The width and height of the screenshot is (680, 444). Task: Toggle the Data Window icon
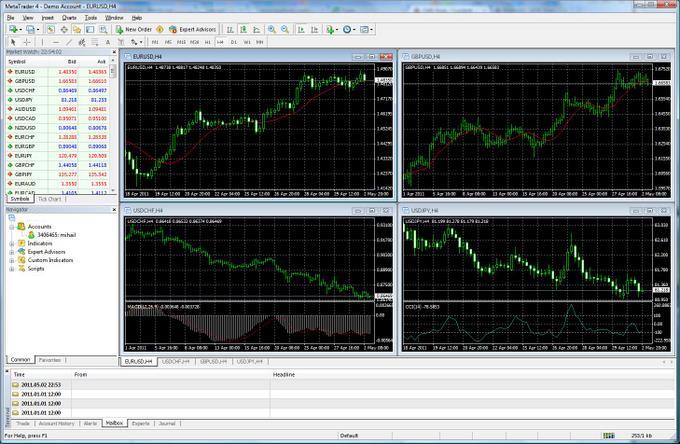(64, 29)
